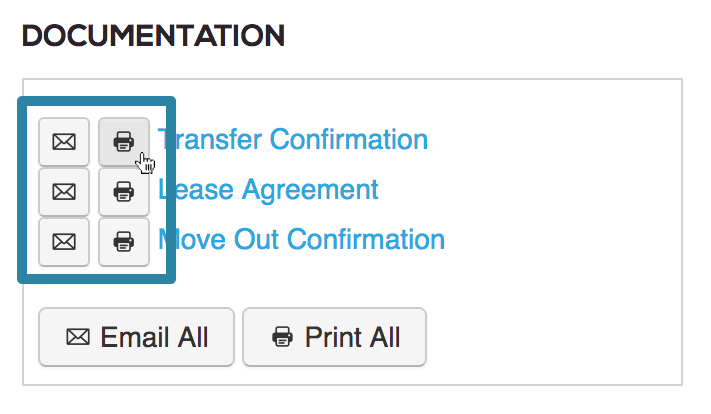This screenshot has width=711, height=414.
Task: Email the Lease Agreement via envelope icon
Action: tap(64, 192)
